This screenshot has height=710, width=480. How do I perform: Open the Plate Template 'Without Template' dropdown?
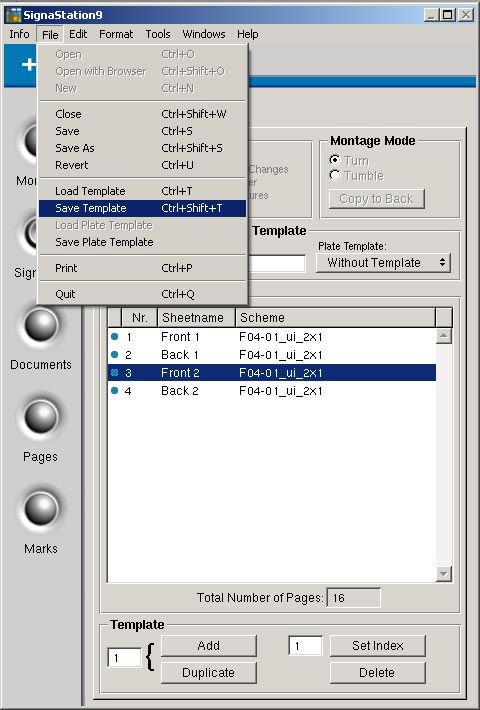pos(383,263)
